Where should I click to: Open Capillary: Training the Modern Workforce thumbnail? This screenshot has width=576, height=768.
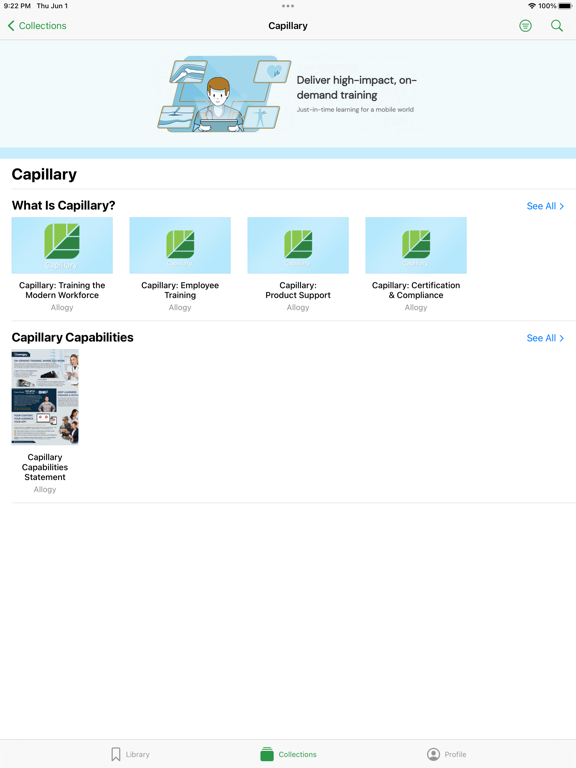coord(62,245)
